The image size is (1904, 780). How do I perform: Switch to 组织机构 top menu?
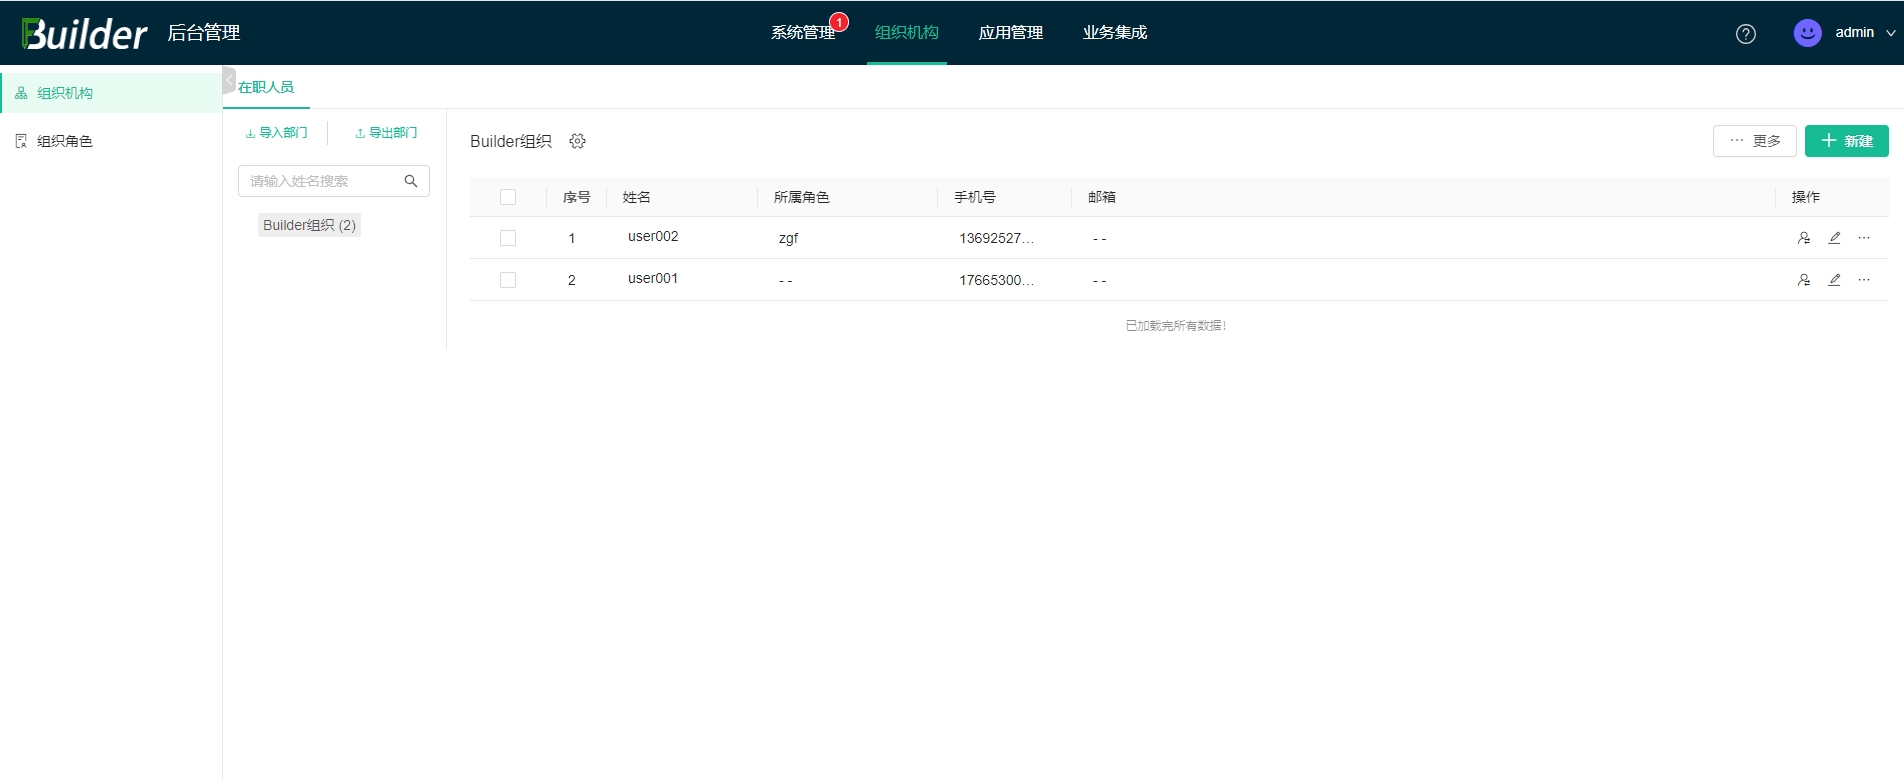click(906, 33)
